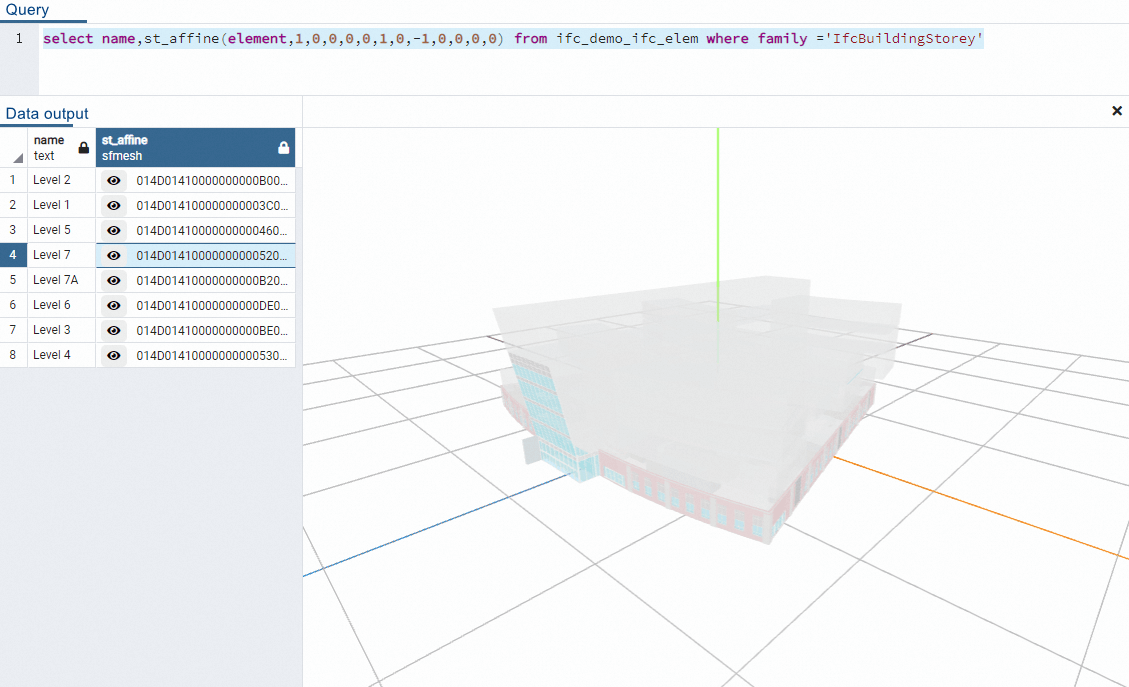Click the eye icon beside Level 6

click(114, 305)
